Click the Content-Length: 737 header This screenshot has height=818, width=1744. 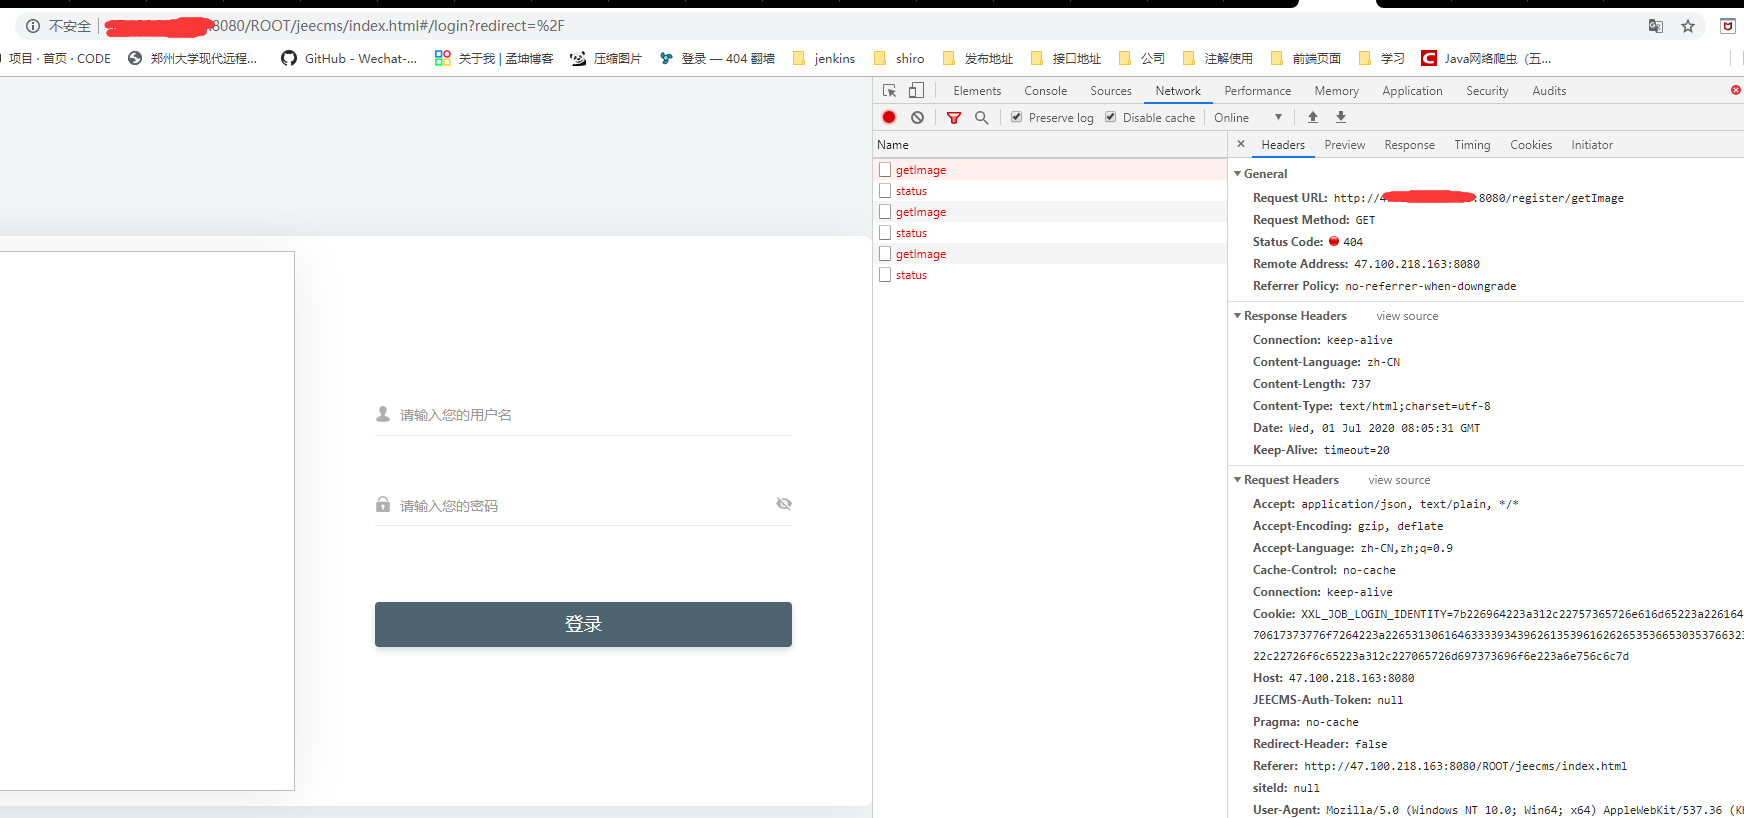[1312, 384]
